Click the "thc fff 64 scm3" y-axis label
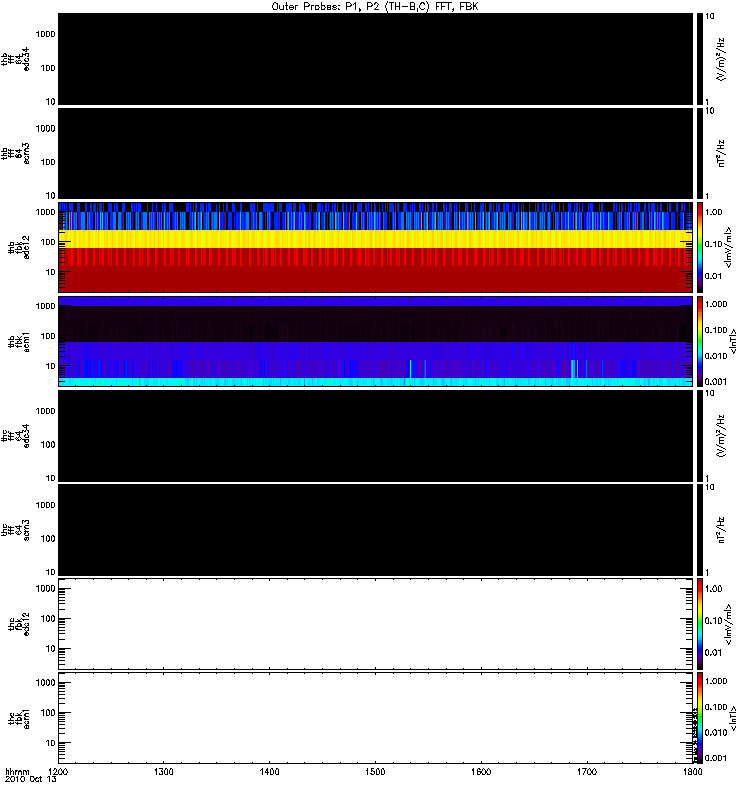 [x=15, y=530]
